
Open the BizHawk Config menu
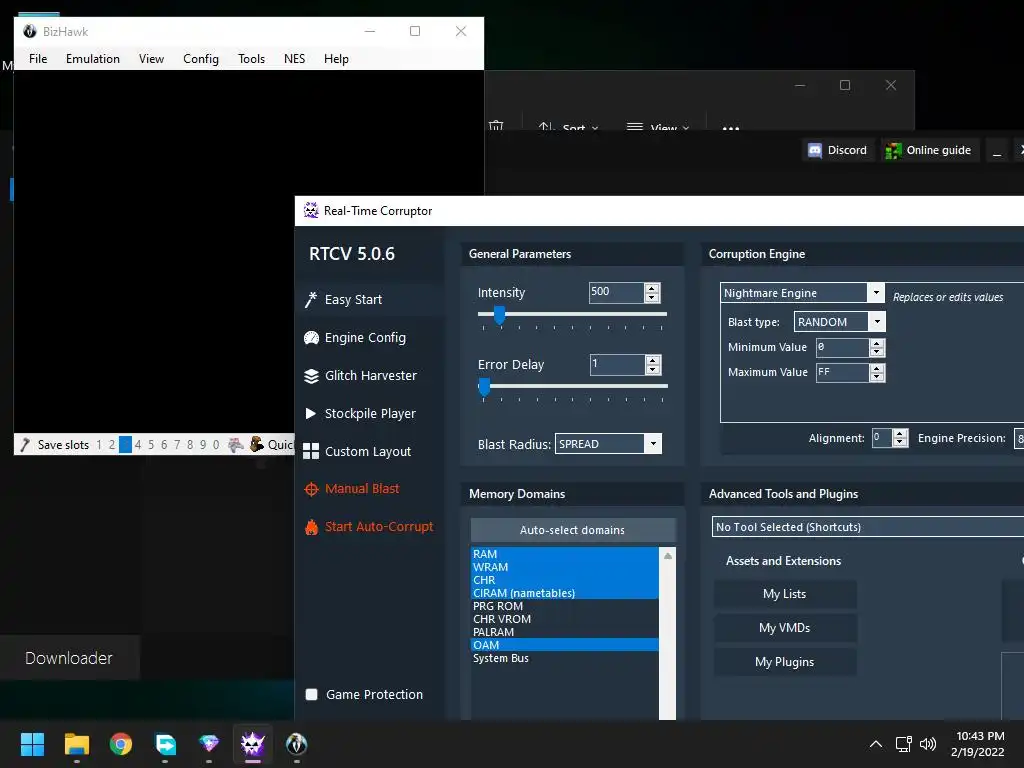coord(200,59)
